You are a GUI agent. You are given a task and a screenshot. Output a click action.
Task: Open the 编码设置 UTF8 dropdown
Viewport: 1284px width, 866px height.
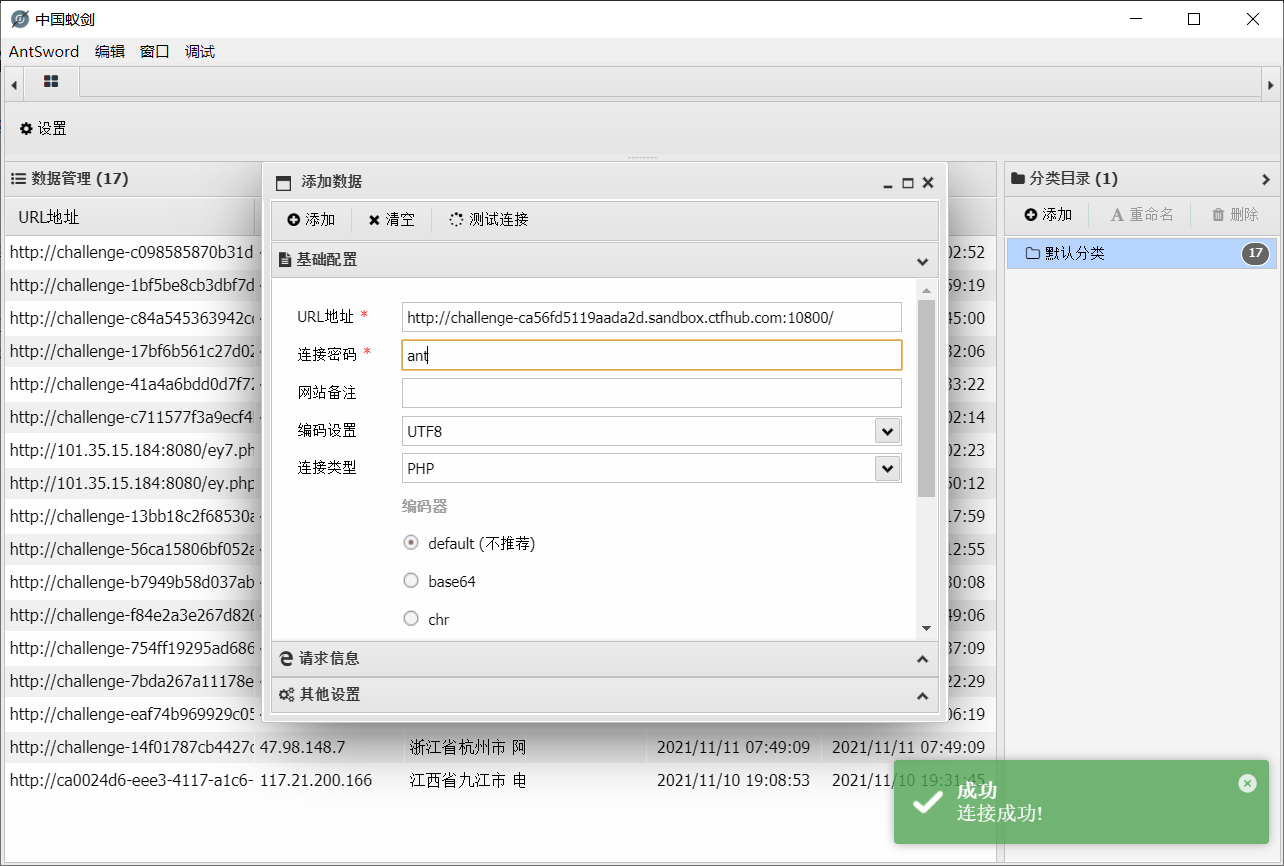[x=886, y=430]
